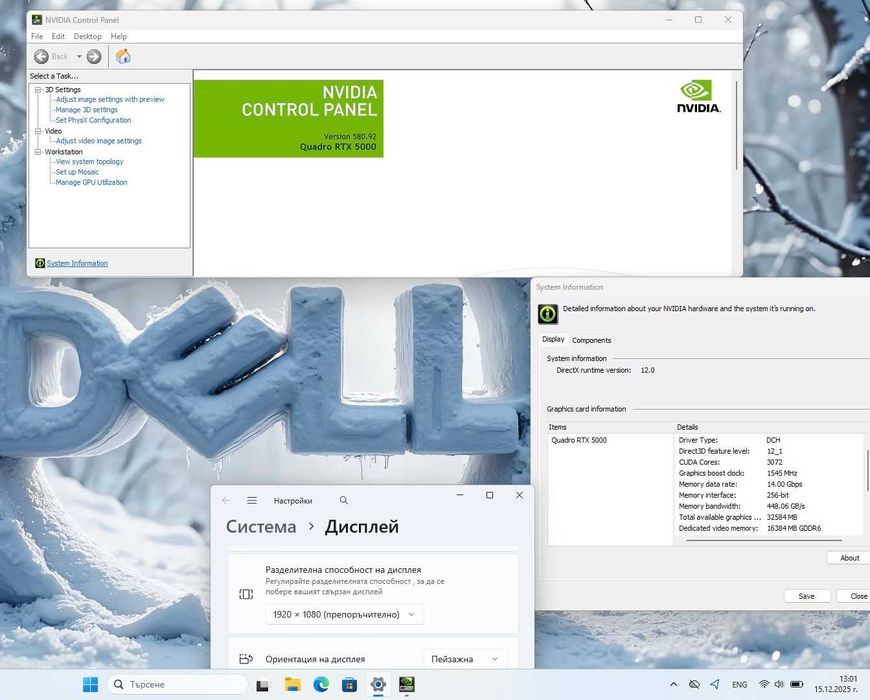Select Set PhysX Configuration
This screenshot has width=870, height=700.
pyautogui.click(x=93, y=120)
